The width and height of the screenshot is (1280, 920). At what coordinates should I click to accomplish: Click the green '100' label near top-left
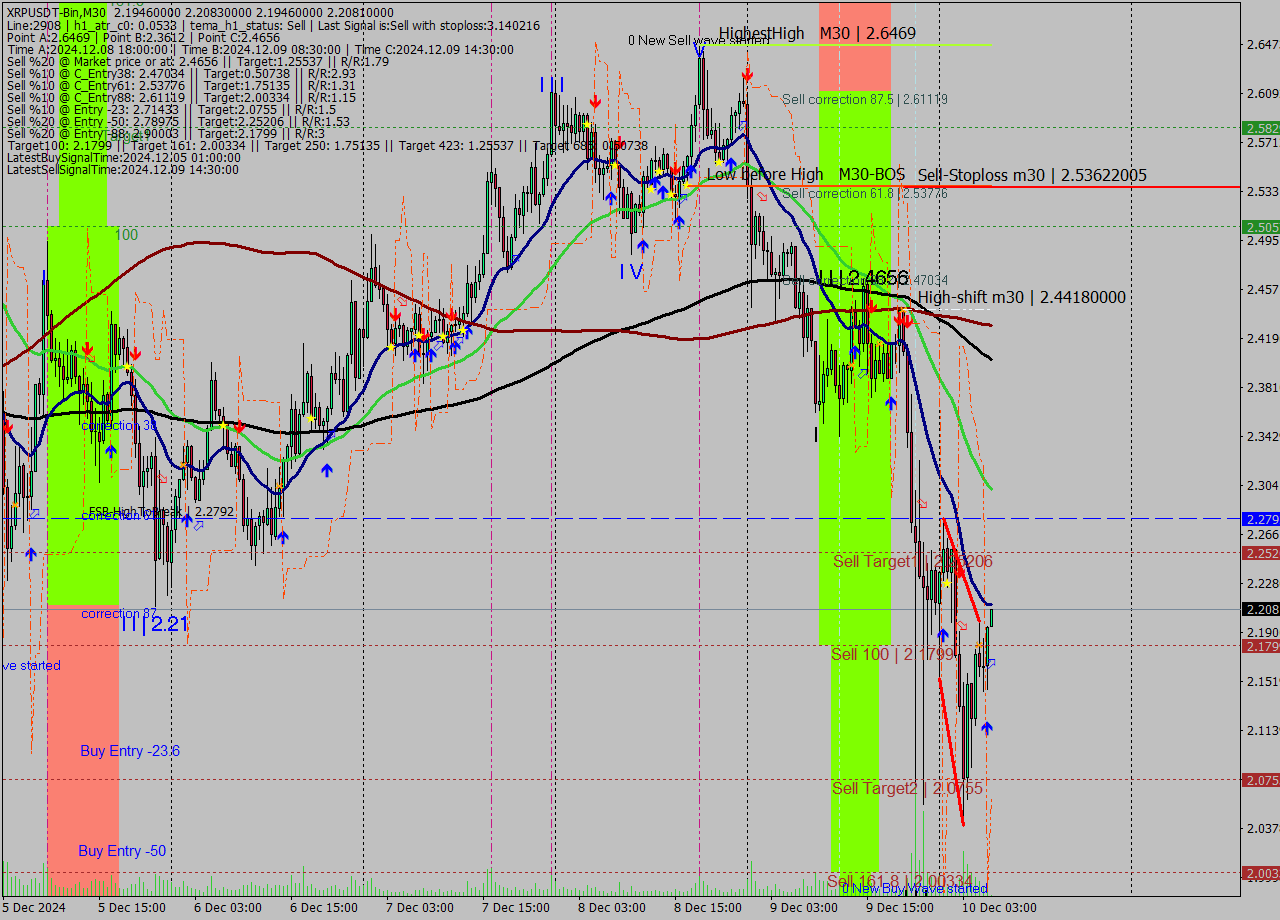pos(126,234)
